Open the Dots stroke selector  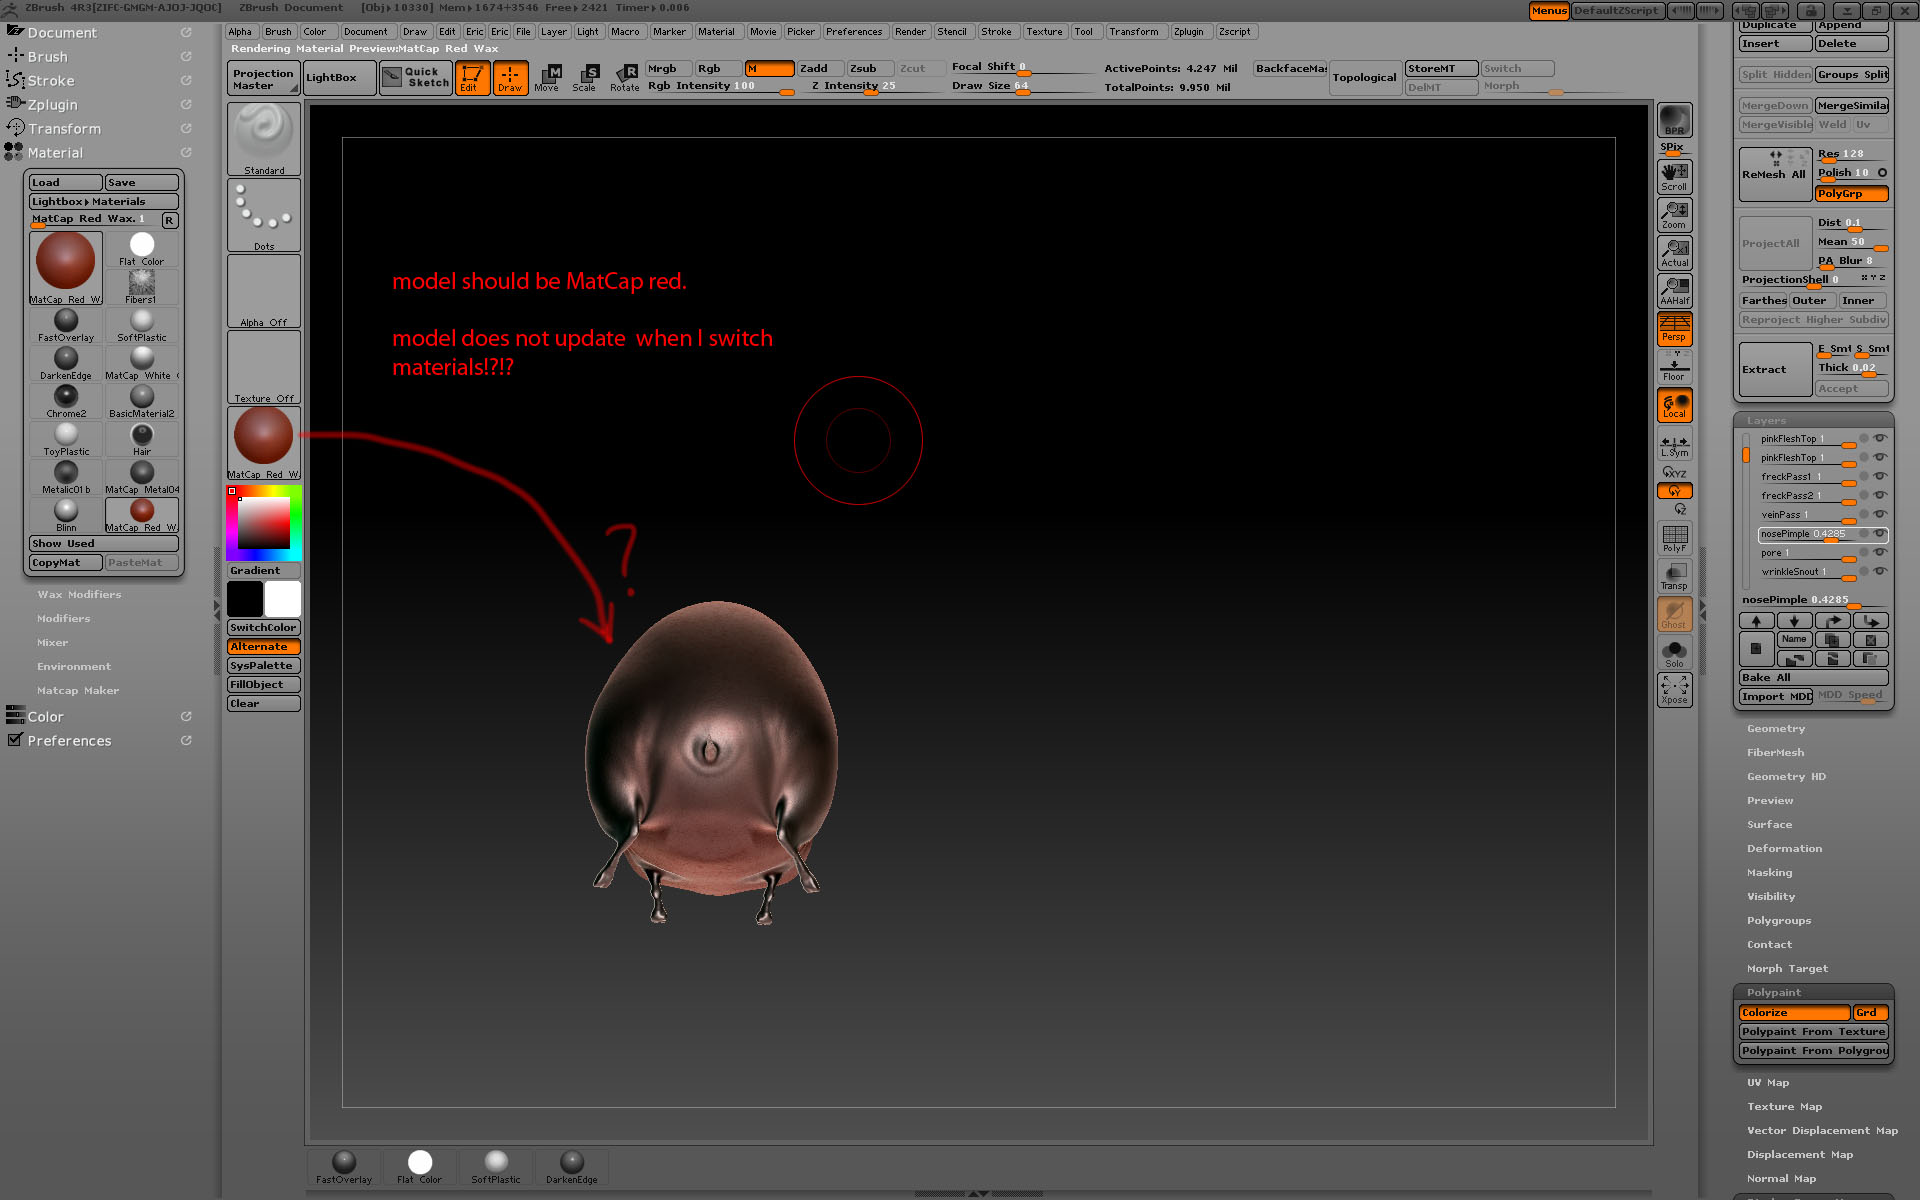[x=264, y=215]
